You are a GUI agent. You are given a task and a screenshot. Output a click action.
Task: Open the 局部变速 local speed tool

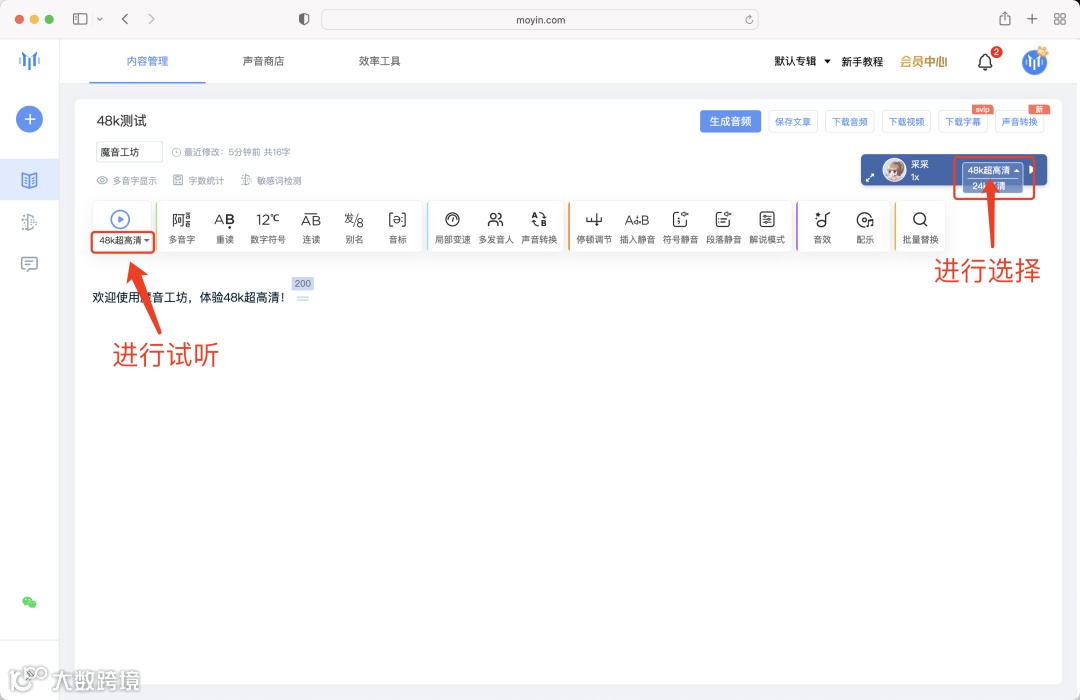(452, 226)
